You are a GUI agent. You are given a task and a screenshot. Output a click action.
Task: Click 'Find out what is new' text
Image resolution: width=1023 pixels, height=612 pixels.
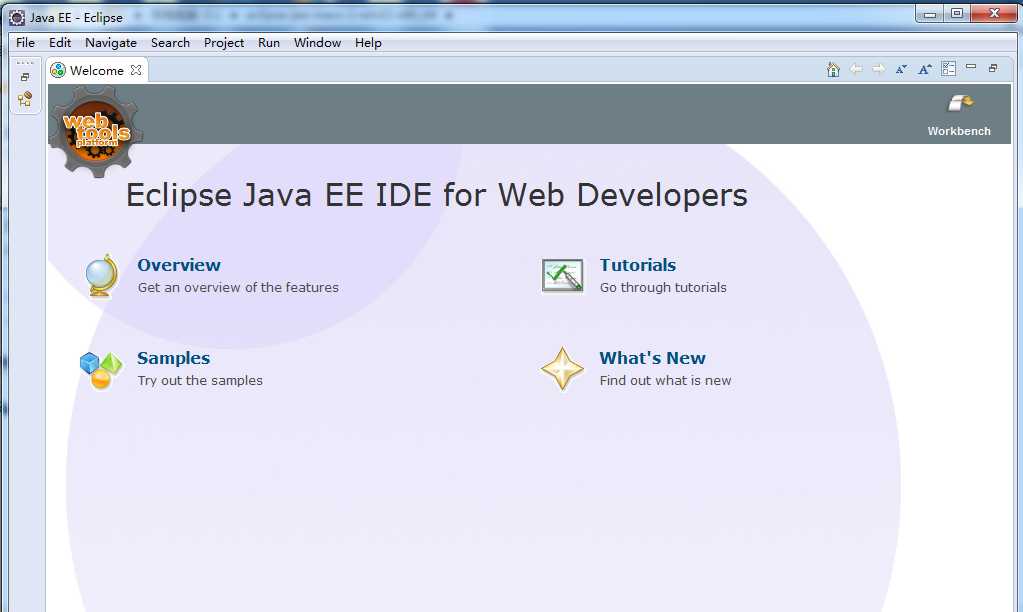click(665, 380)
